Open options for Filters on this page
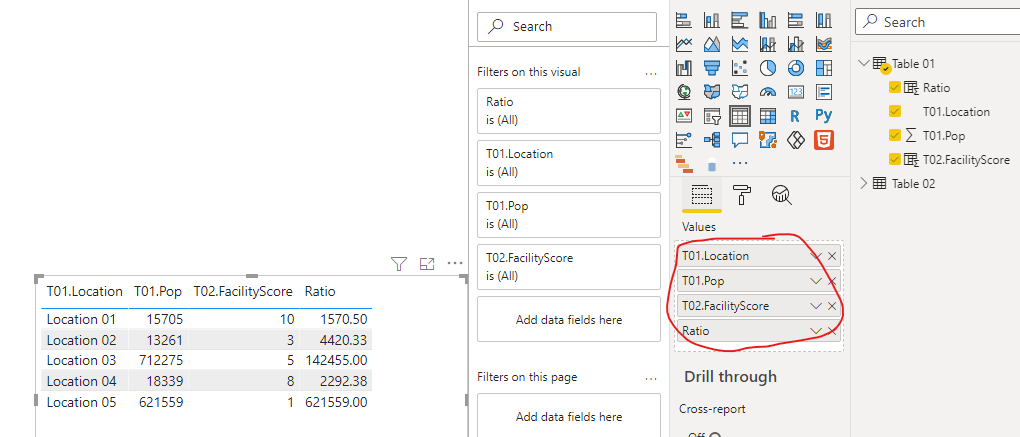Screen dimensions: 1020x437 651,379
